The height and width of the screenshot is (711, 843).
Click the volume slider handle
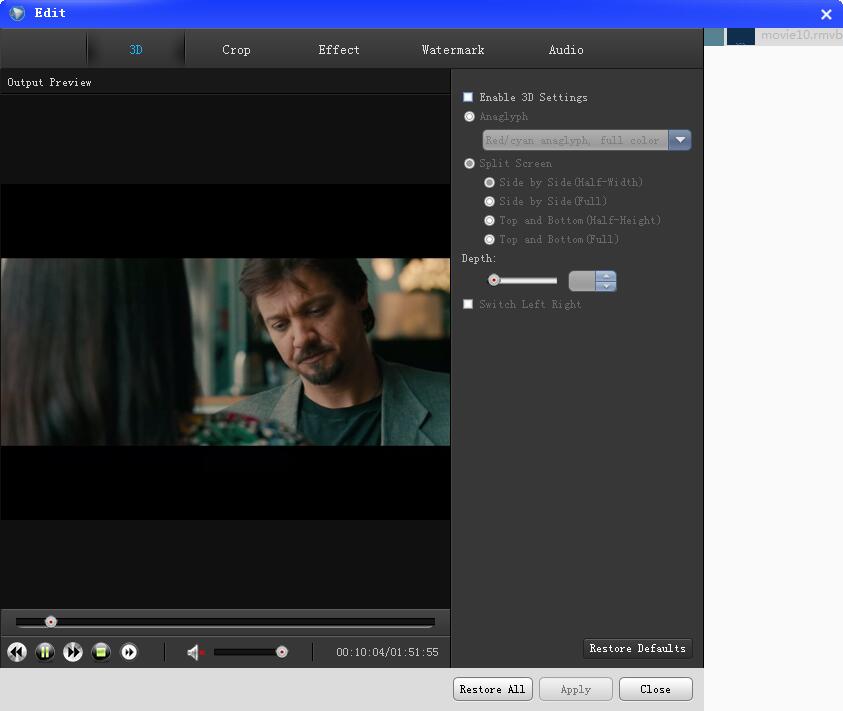[x=281, y=652]
